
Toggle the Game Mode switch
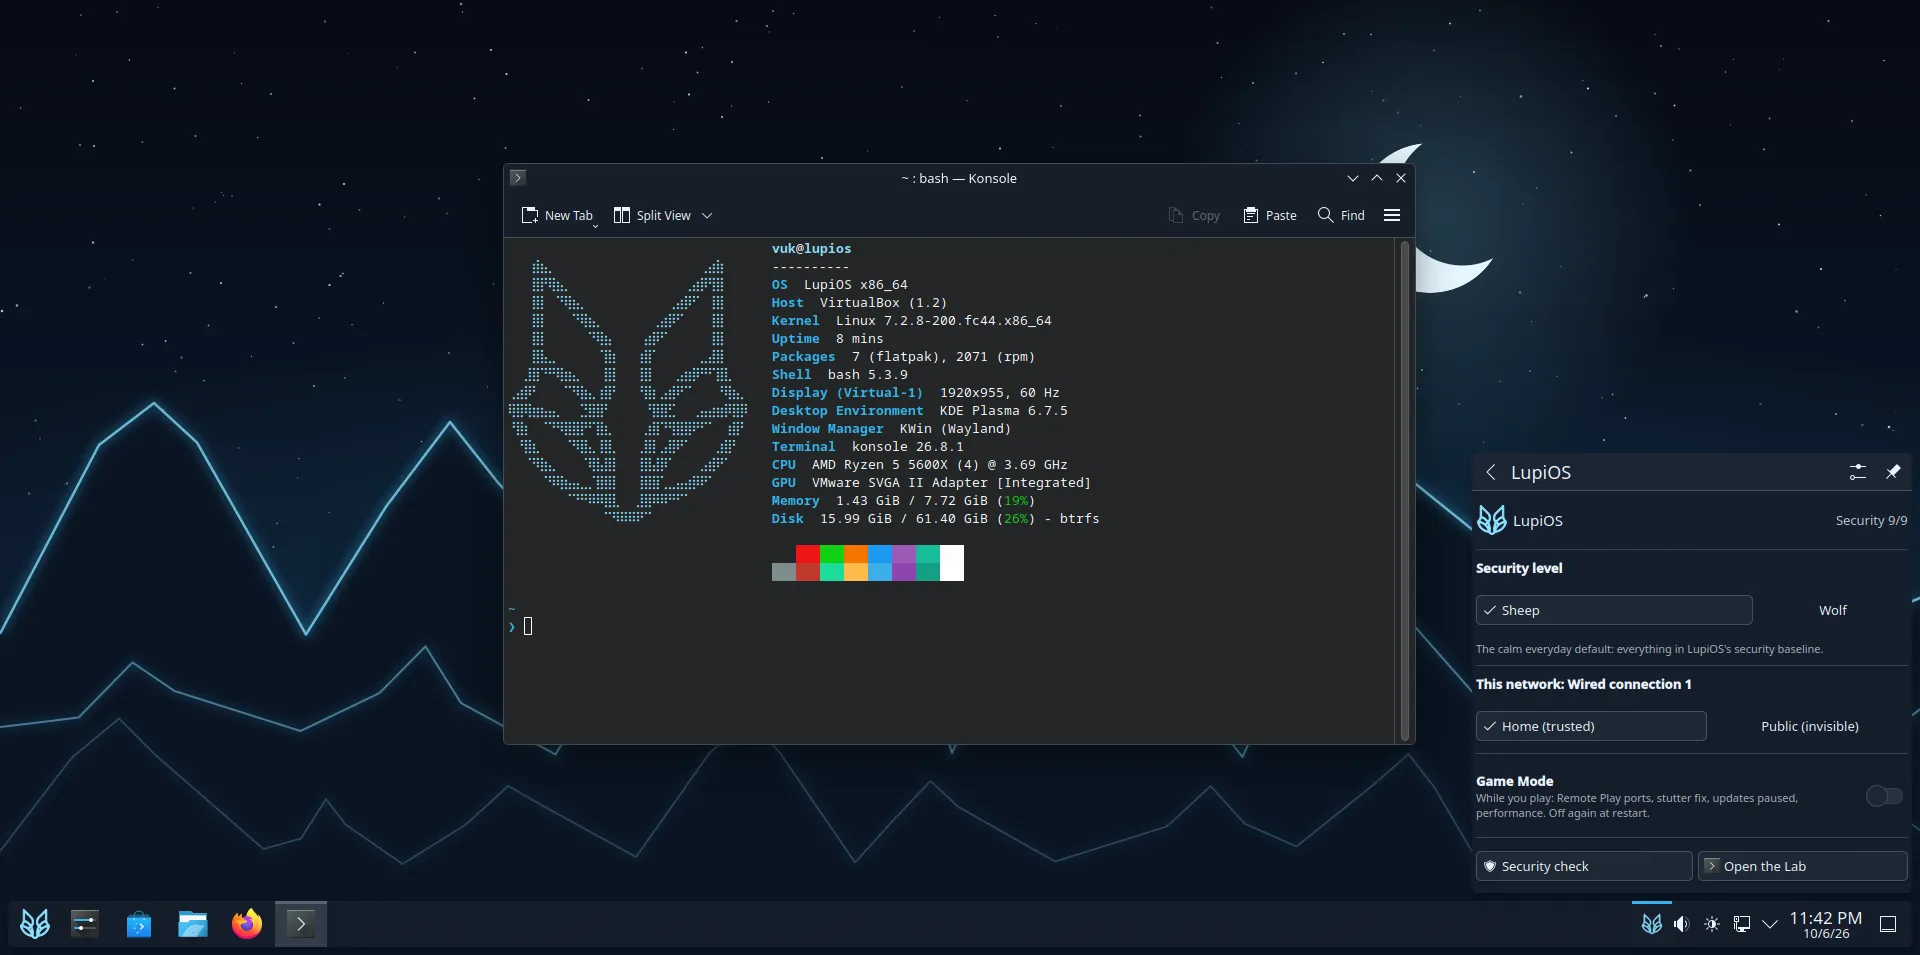[x=1885, y=796]
